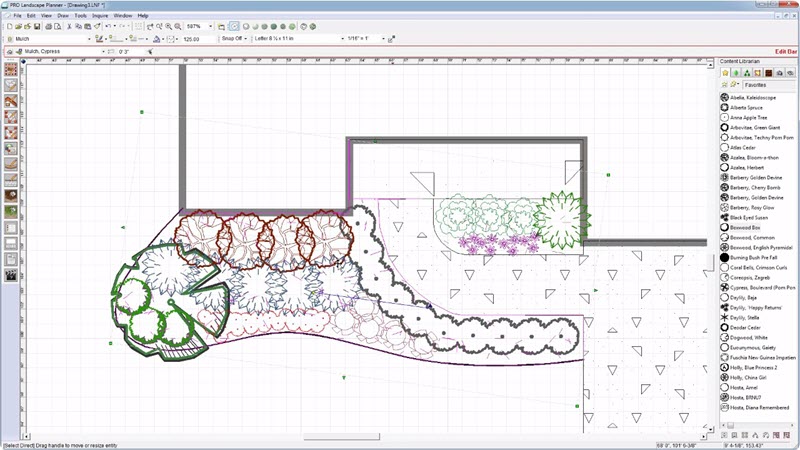Screen dimensions: 800x450
Task: Select the top tool in the left sidebar
Action: pos(11,69)
